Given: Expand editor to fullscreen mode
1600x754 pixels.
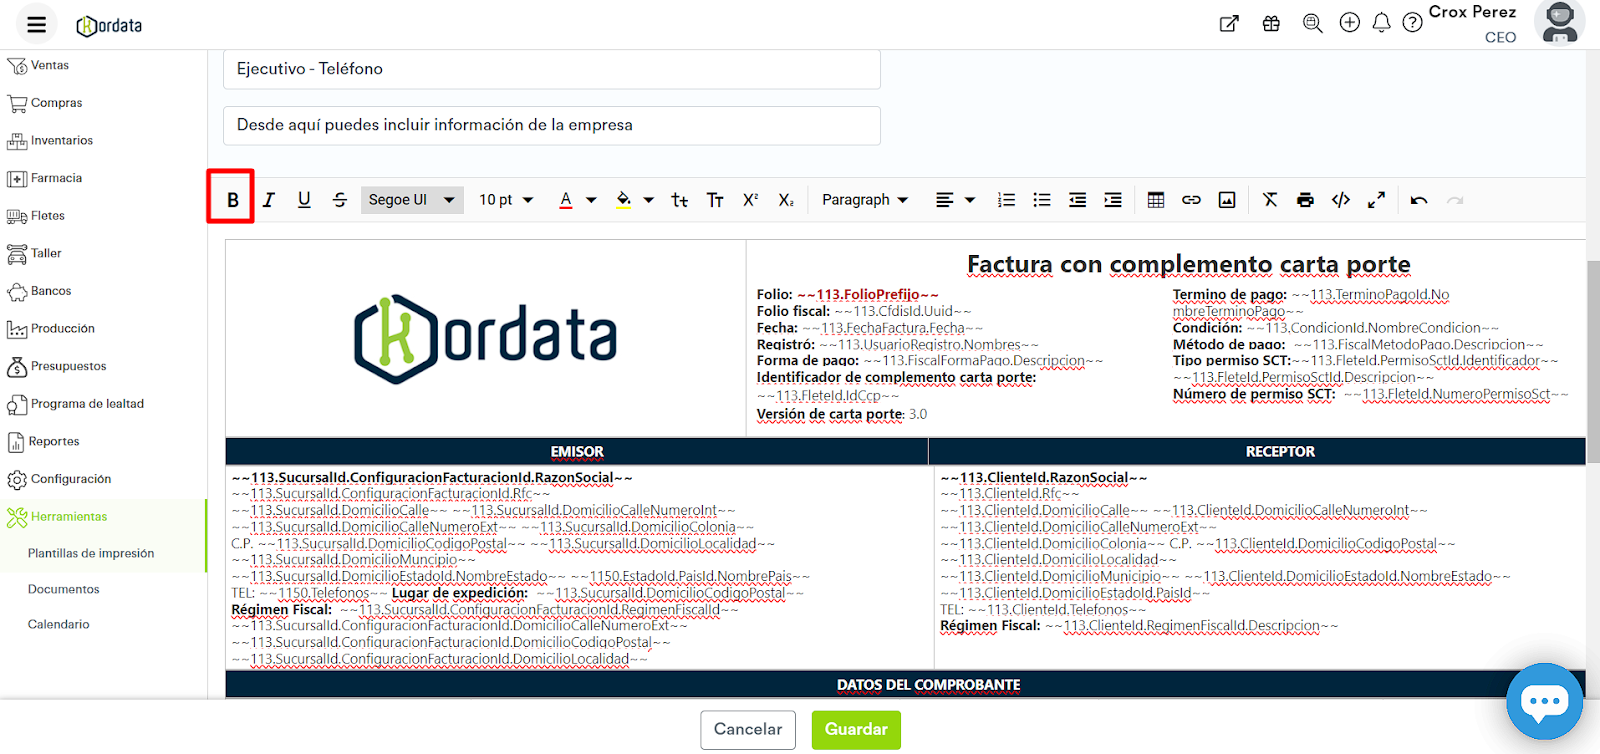Looking at the screenshot, I should click(1377, 200).
